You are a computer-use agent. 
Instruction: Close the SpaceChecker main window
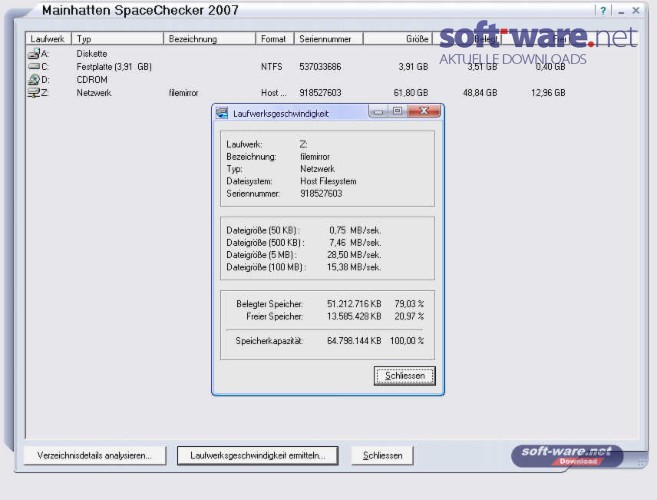click(x=636, y=10)
